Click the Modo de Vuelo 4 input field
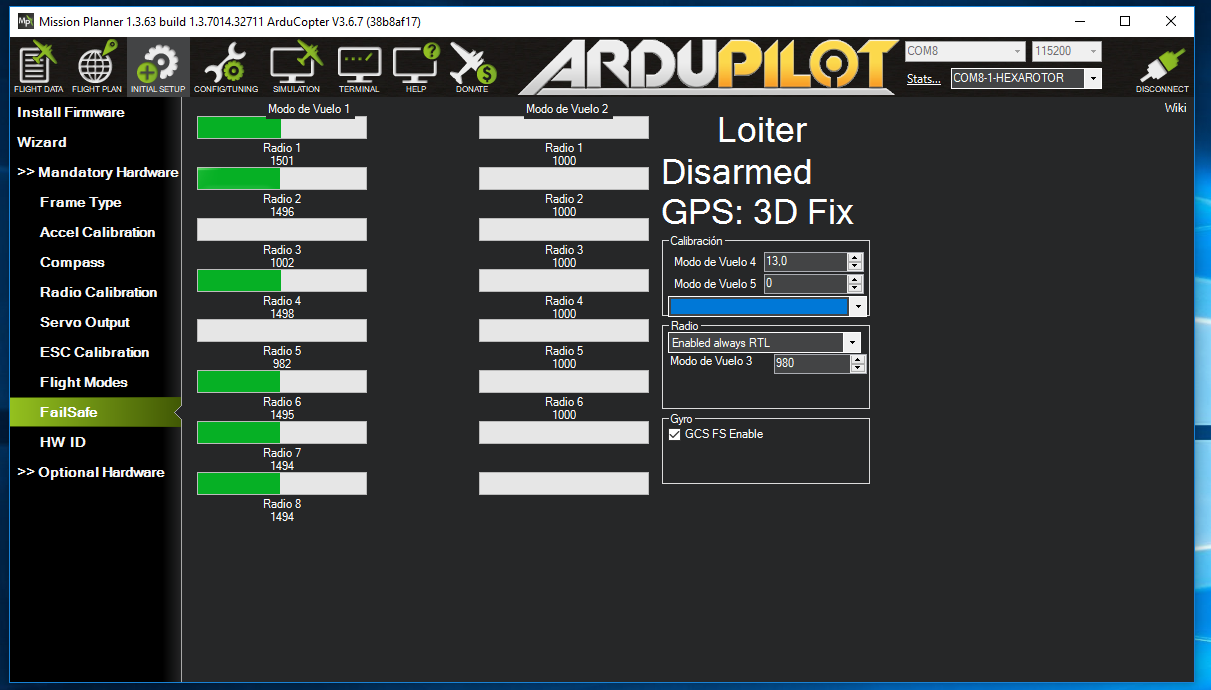 tap(805, 262)
